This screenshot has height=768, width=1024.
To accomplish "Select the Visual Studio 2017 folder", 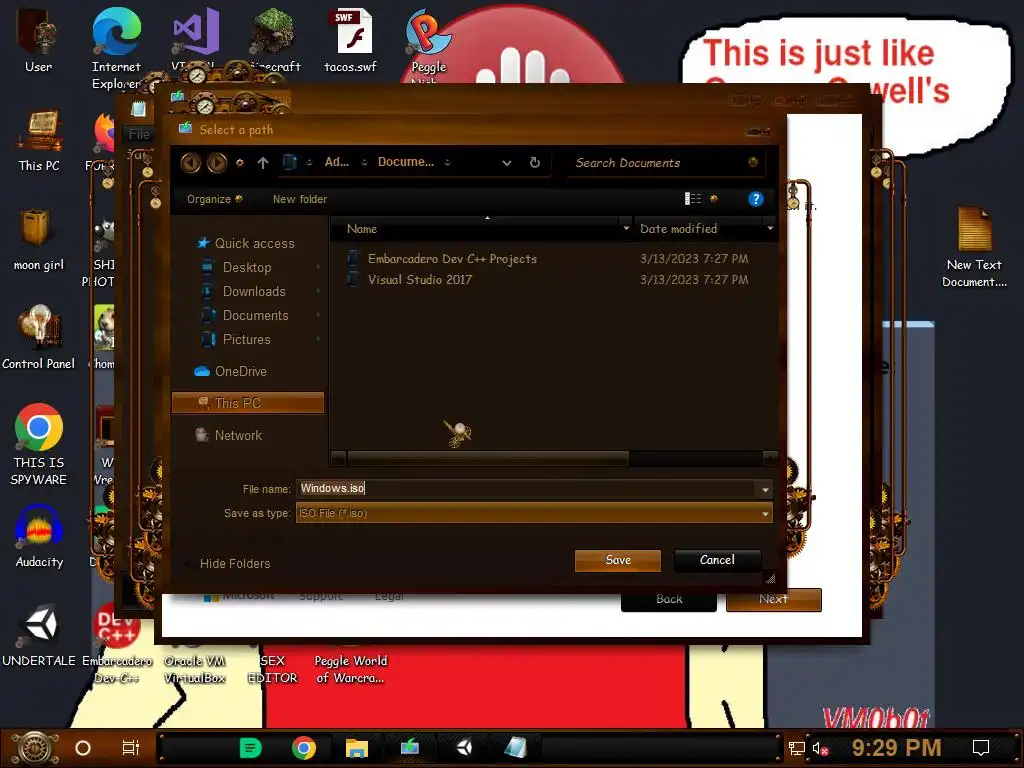I will tap(410, 280).
